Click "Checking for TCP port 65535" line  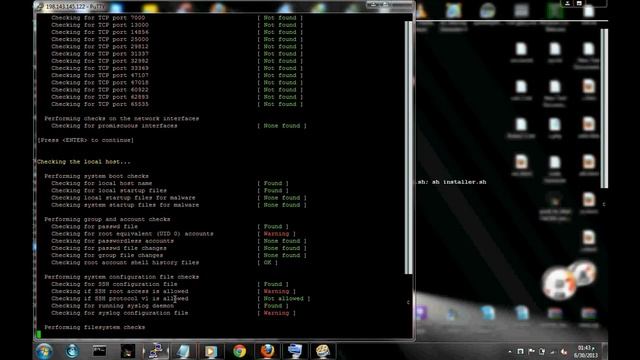[x=100, y=104]
